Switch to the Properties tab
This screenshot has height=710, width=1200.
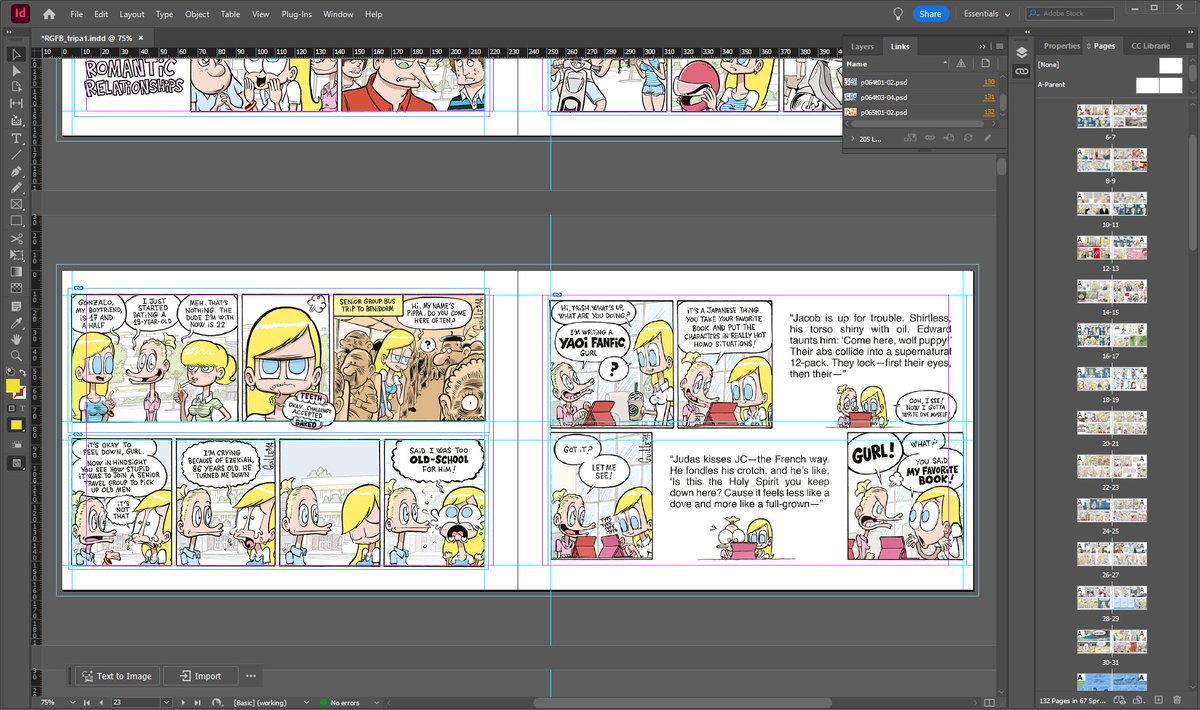click(1062, 46)
